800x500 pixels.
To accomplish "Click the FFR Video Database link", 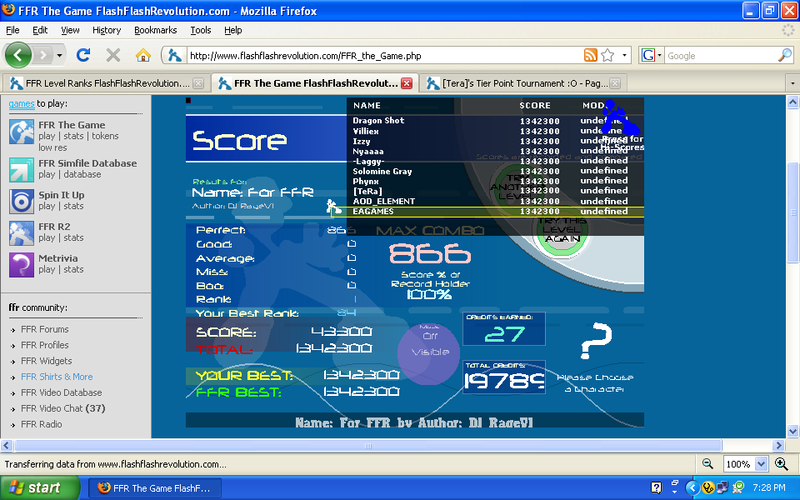I will [x=61, y=393].
